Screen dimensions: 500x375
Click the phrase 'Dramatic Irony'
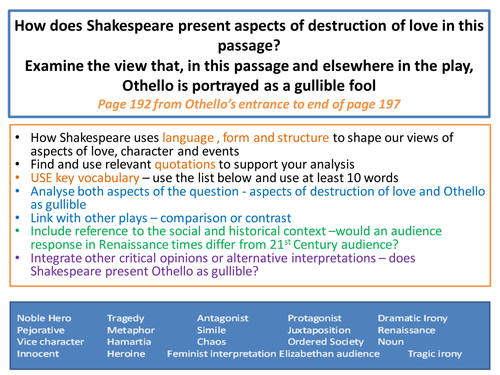pos(413,318)
